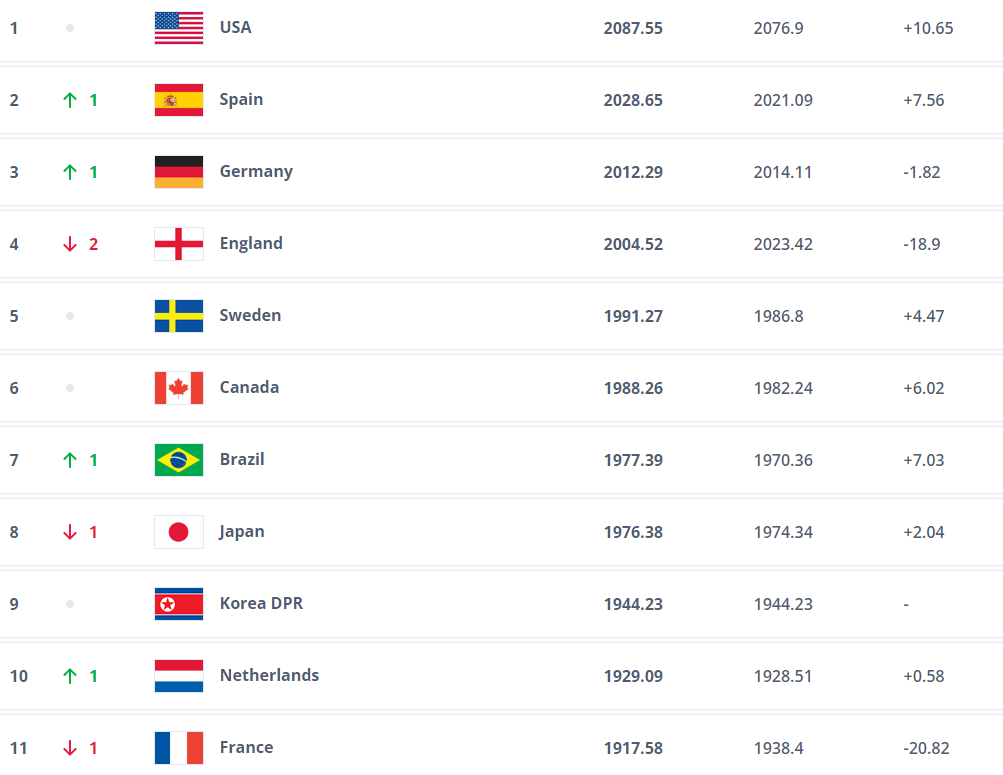Select Germany's previous points 2014.11
The height and width of the screenshot is (775, 1003).
pos(782,172)
